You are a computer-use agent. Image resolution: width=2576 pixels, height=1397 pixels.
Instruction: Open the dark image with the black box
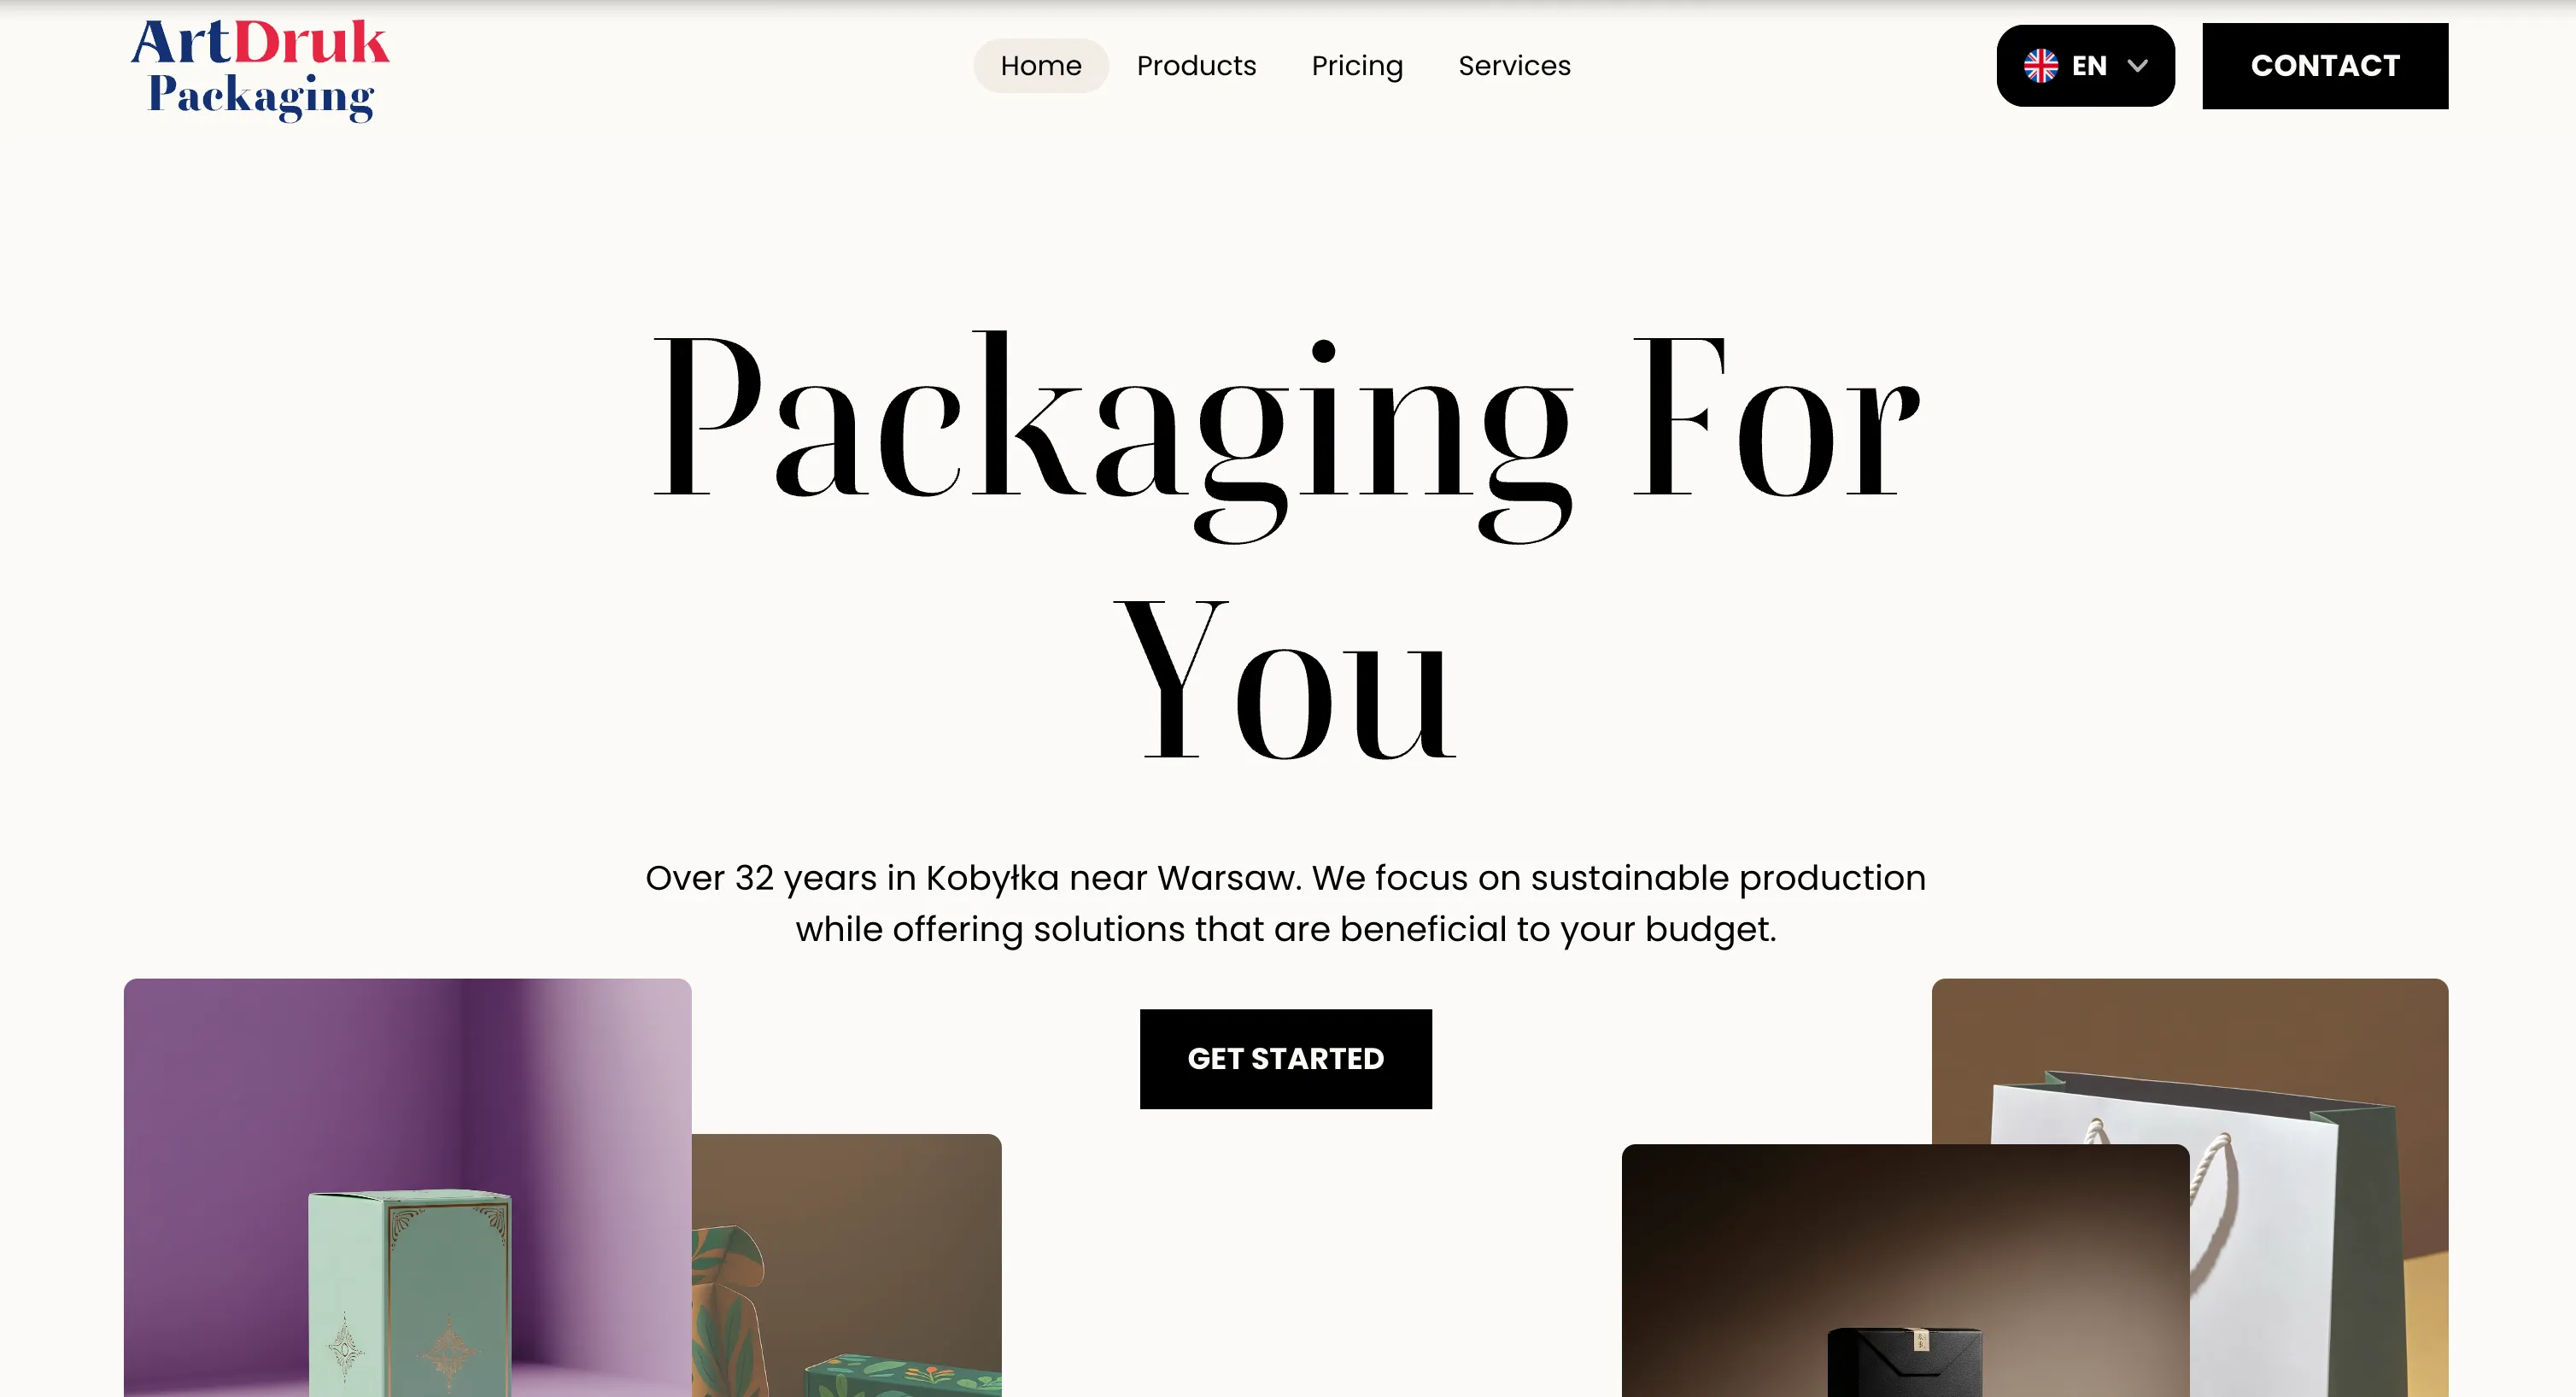click(1905, 1270)
